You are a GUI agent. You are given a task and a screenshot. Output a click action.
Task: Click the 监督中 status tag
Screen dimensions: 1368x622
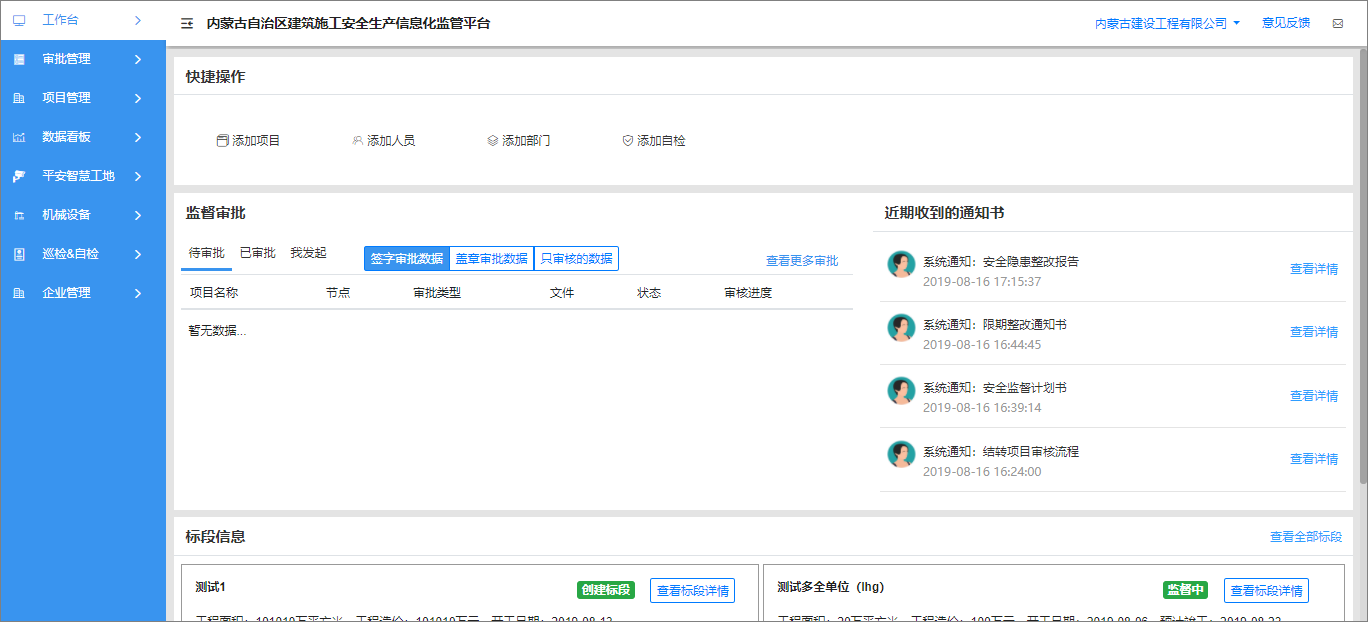click(x=1185, y=590)
